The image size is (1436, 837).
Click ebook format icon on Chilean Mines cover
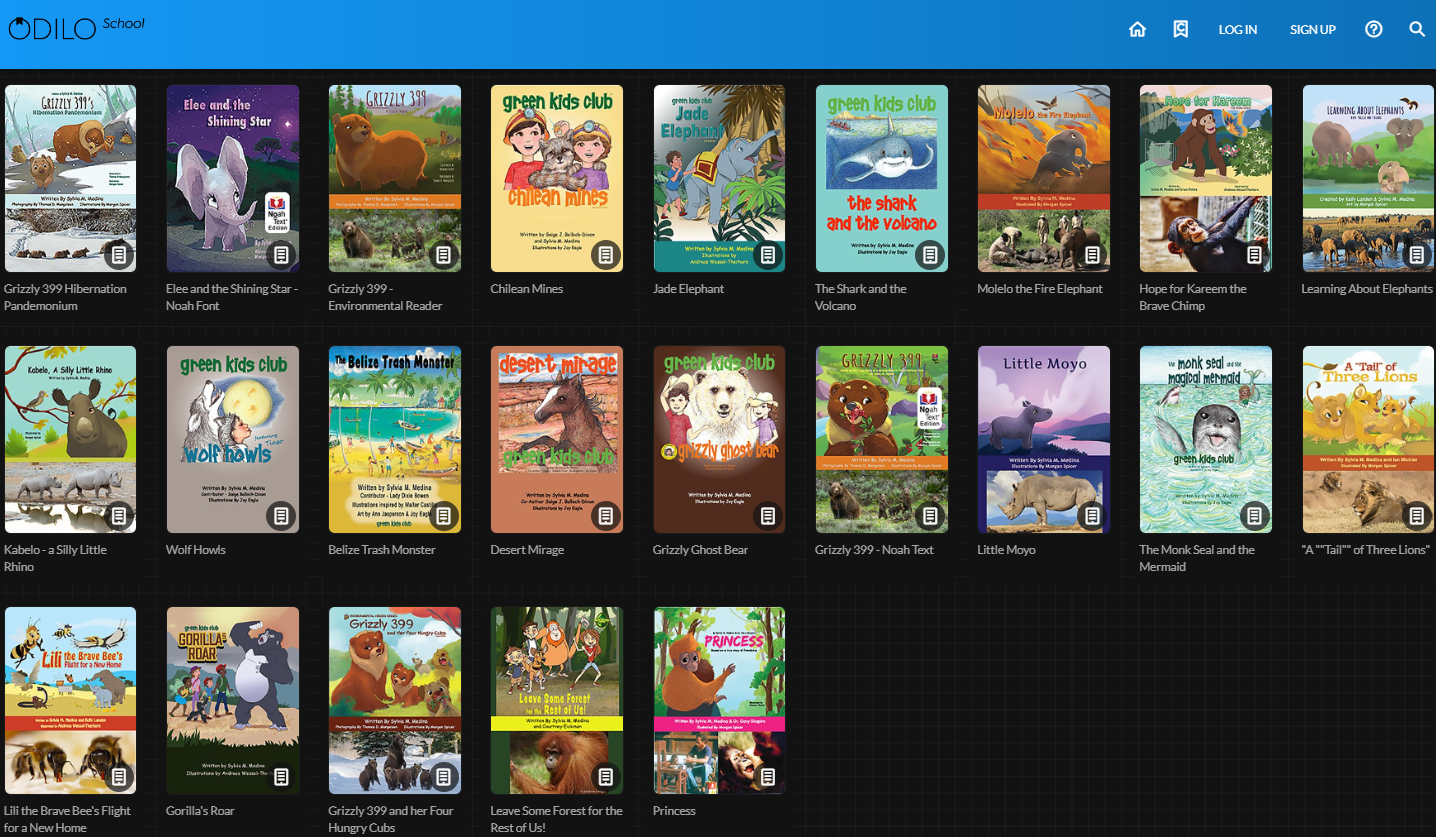pos(605,255)
